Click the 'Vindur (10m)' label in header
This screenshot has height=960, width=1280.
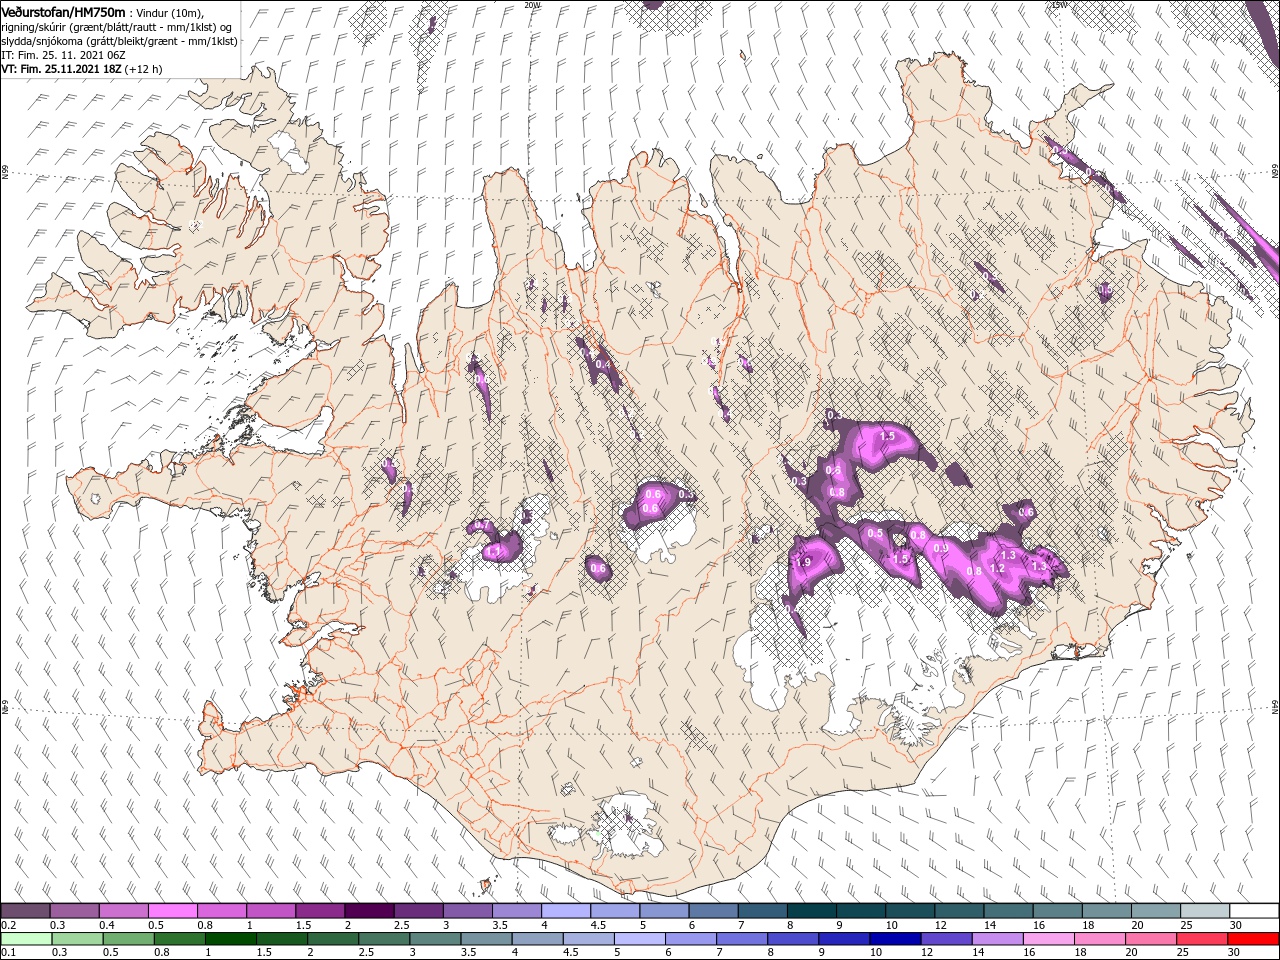tap(170, 12)
